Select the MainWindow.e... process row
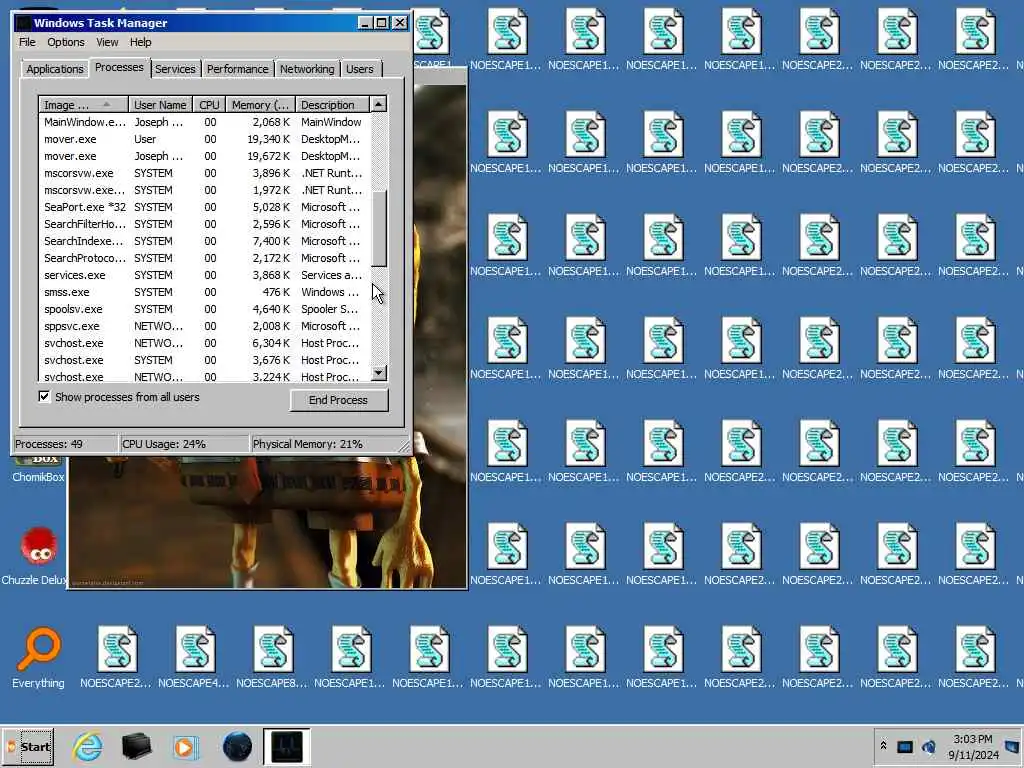This screenshot has width=1024, height=768. click(x=204, y=122)
